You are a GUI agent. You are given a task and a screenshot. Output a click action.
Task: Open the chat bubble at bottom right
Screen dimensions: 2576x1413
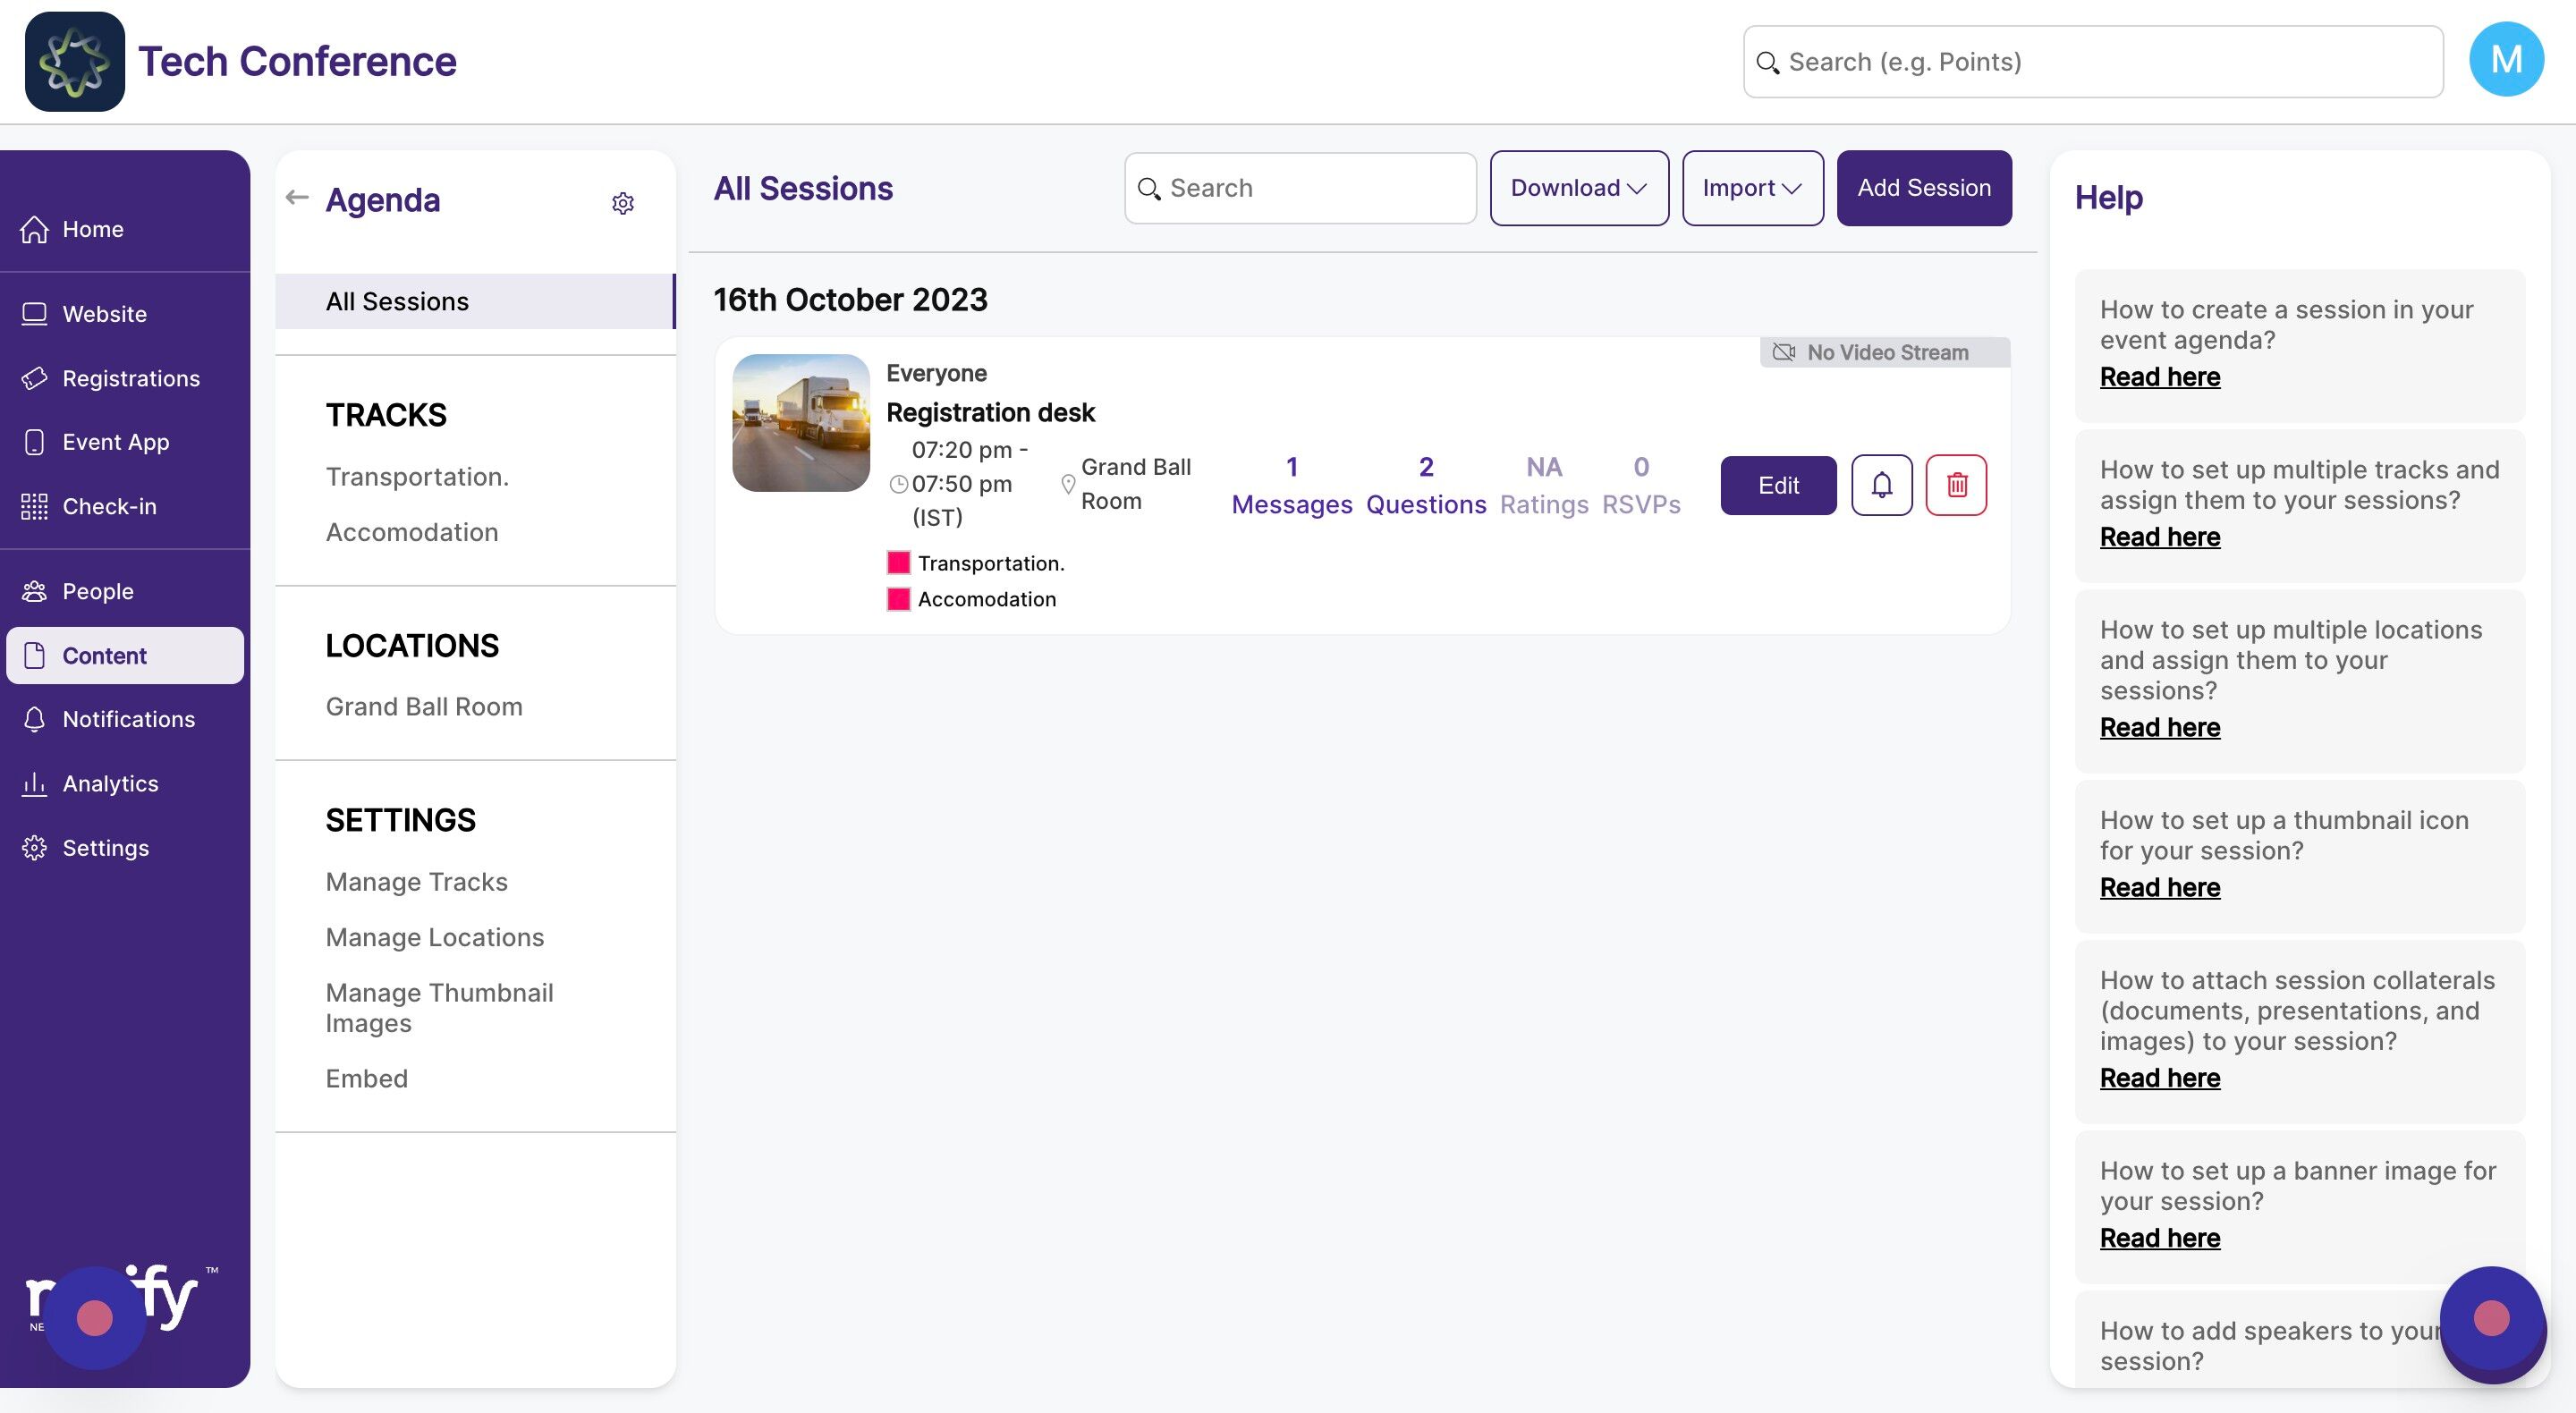click(x=2490, y=1318)
